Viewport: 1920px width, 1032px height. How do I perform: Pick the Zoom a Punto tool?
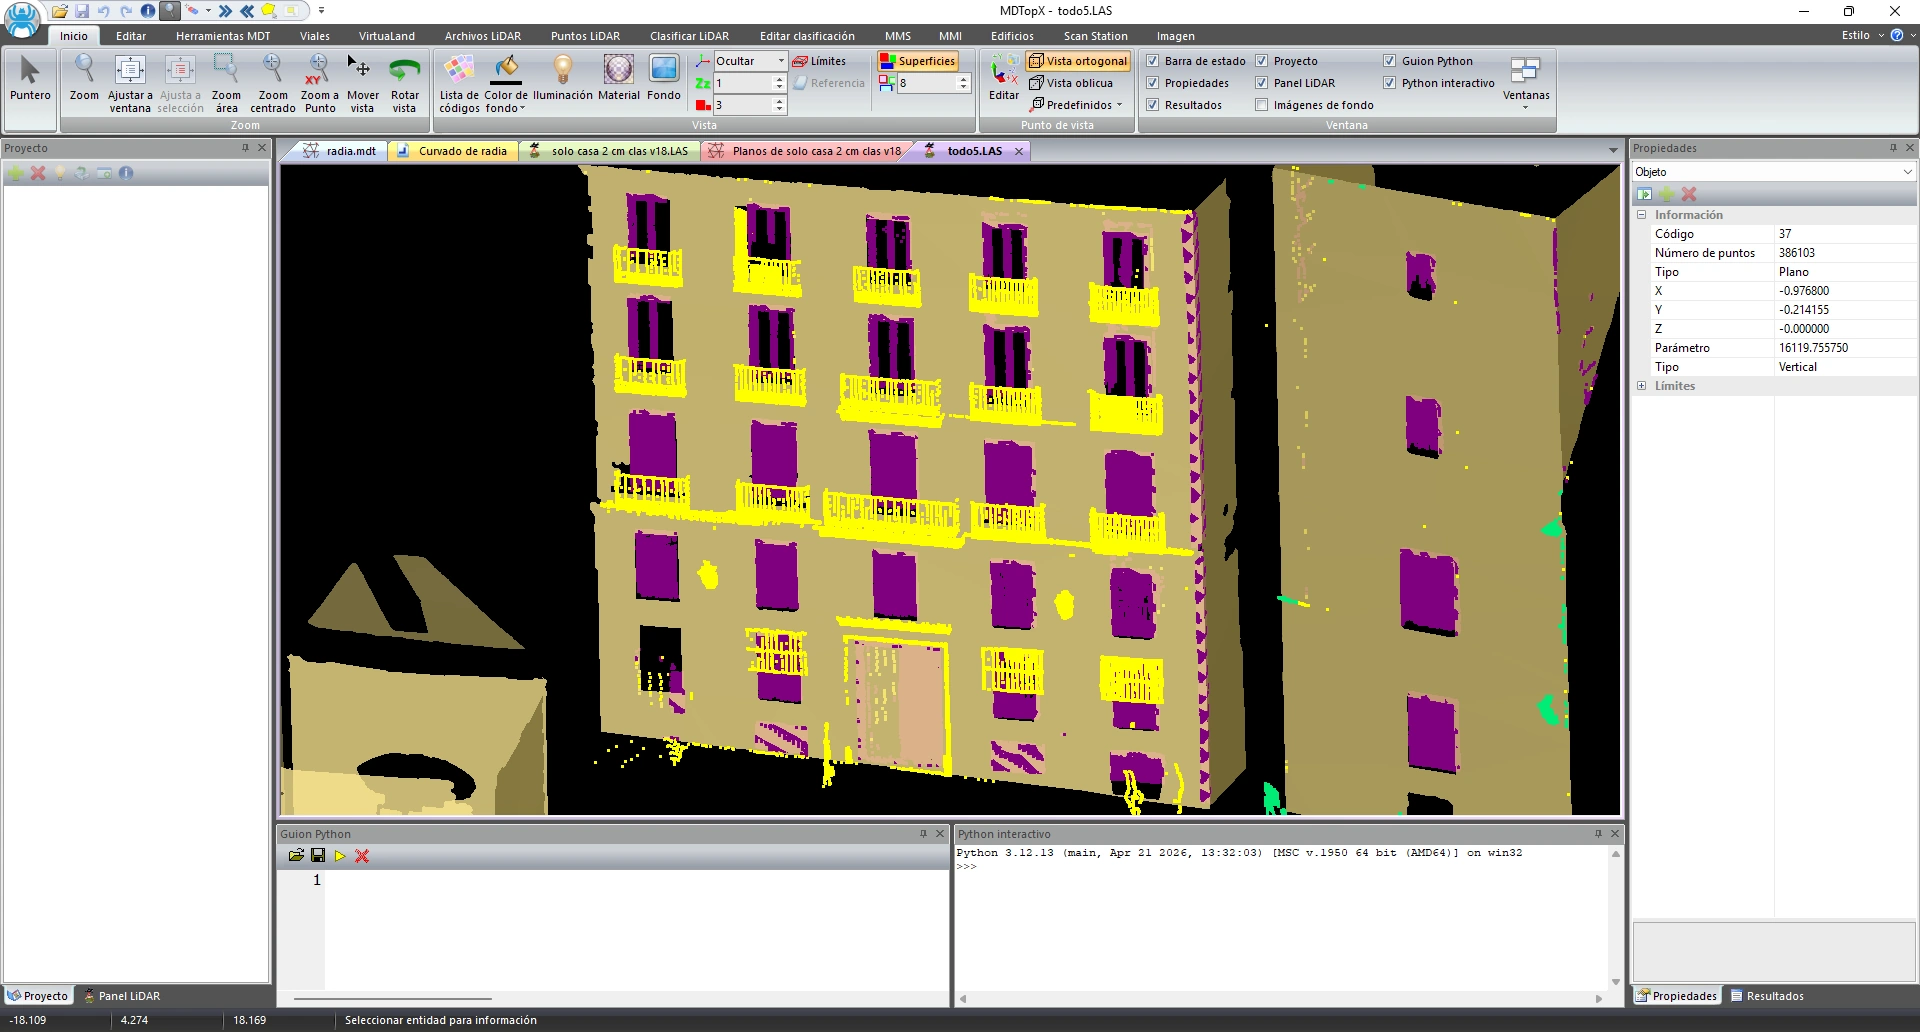(x=319, y=83)
